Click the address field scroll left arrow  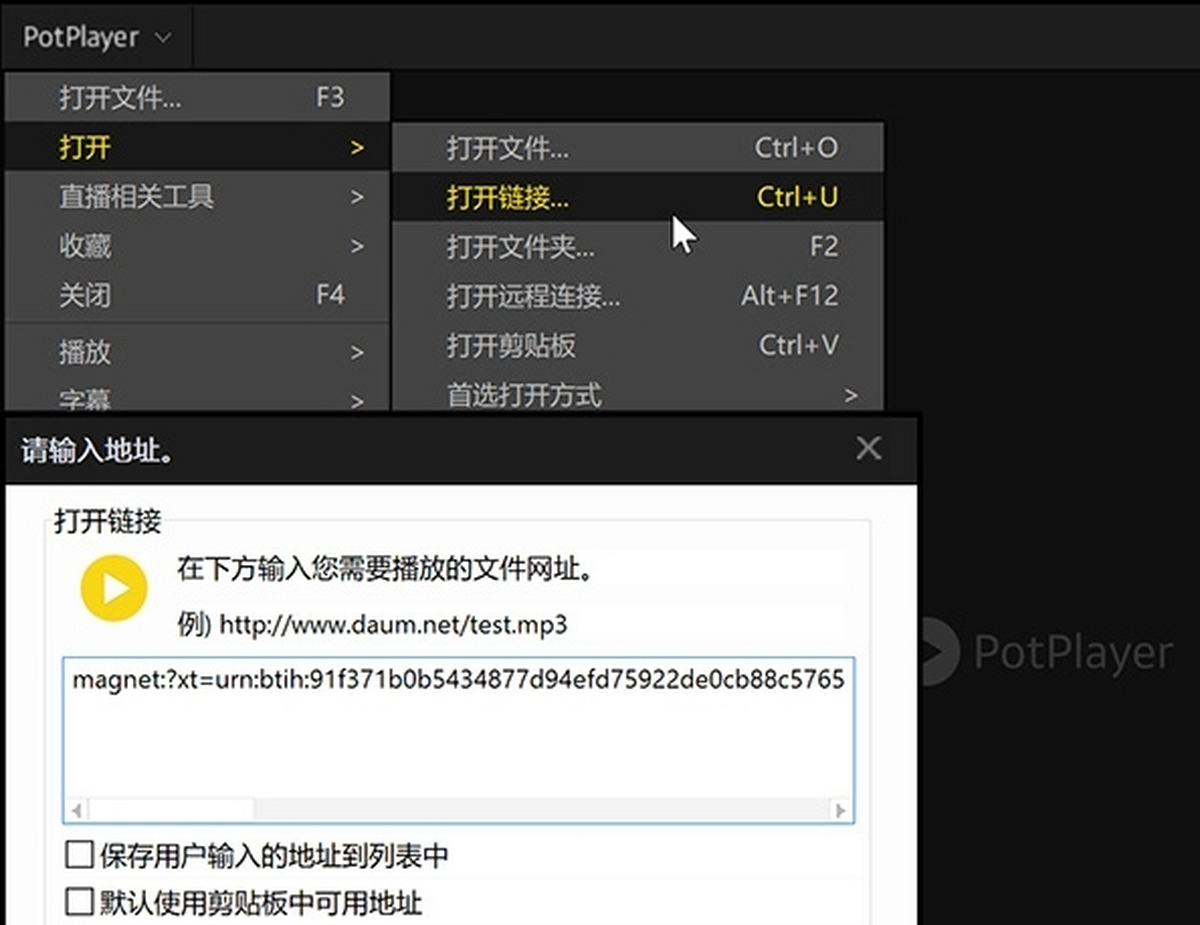point(76,810)
